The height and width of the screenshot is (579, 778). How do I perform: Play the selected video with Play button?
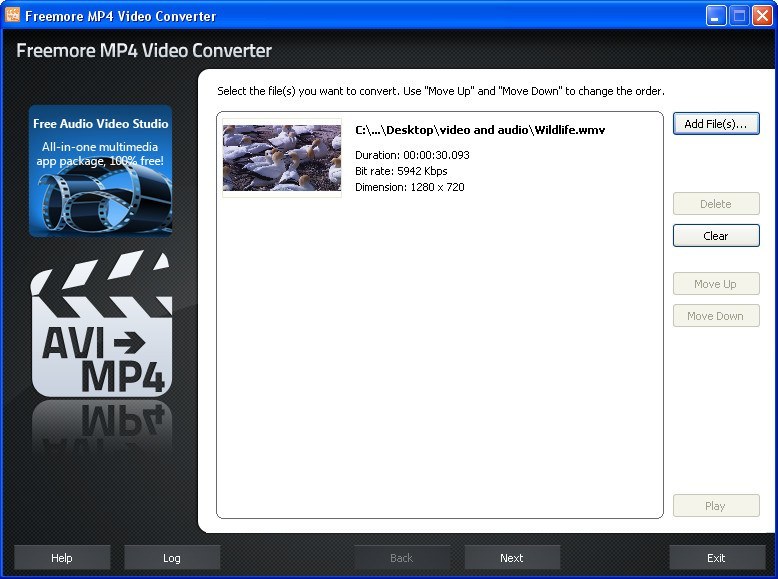716,506
